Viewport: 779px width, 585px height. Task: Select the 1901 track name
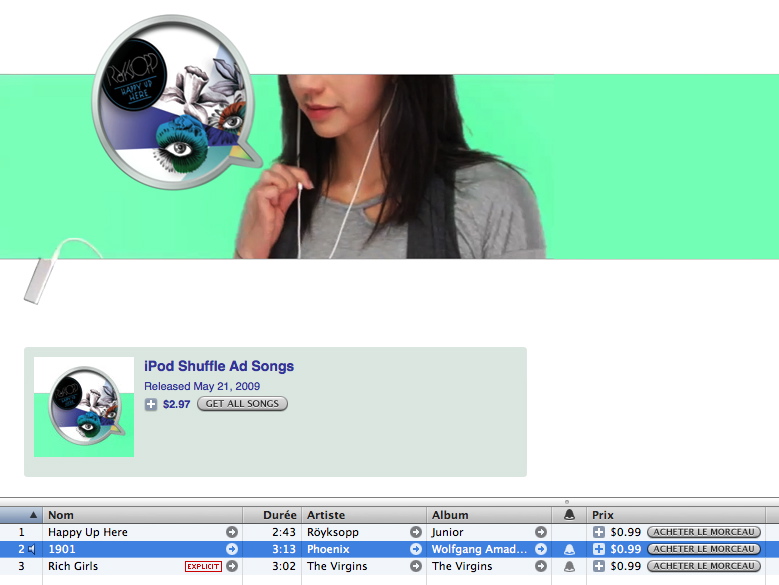point(62,549)
